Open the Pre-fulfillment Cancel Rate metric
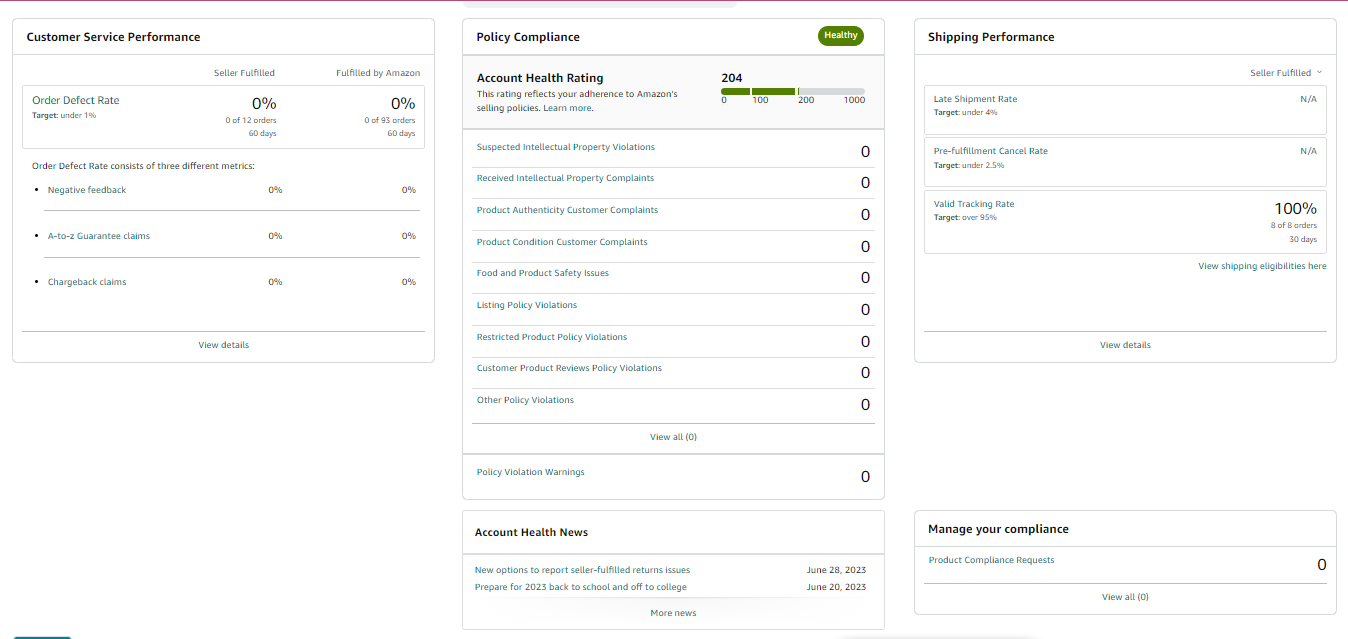Screen dimensions: 1348x639 click(991, 151)
